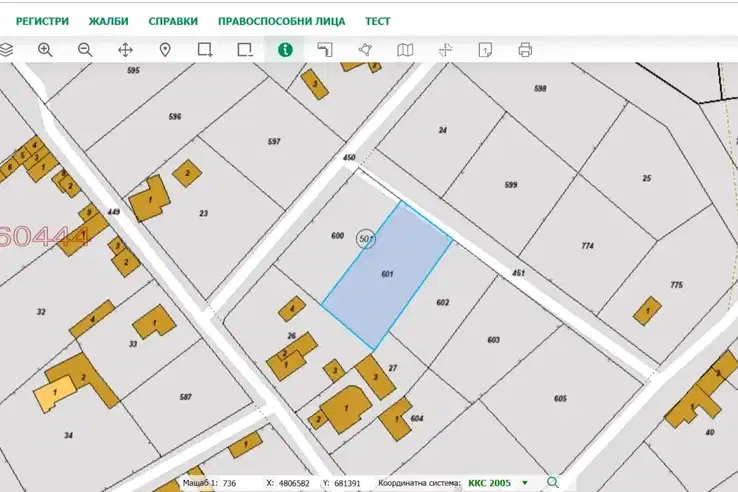738x492 pixels.
Task: Click building 3 next to parcel label 27
Action: [375, 377]
